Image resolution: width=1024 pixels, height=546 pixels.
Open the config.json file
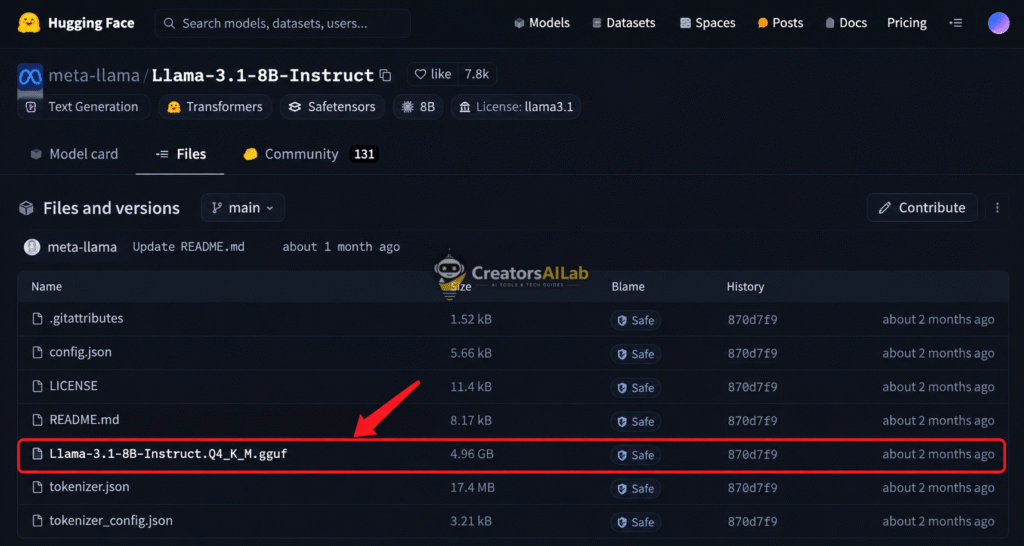pyautogui.click(x=80, y=353)
